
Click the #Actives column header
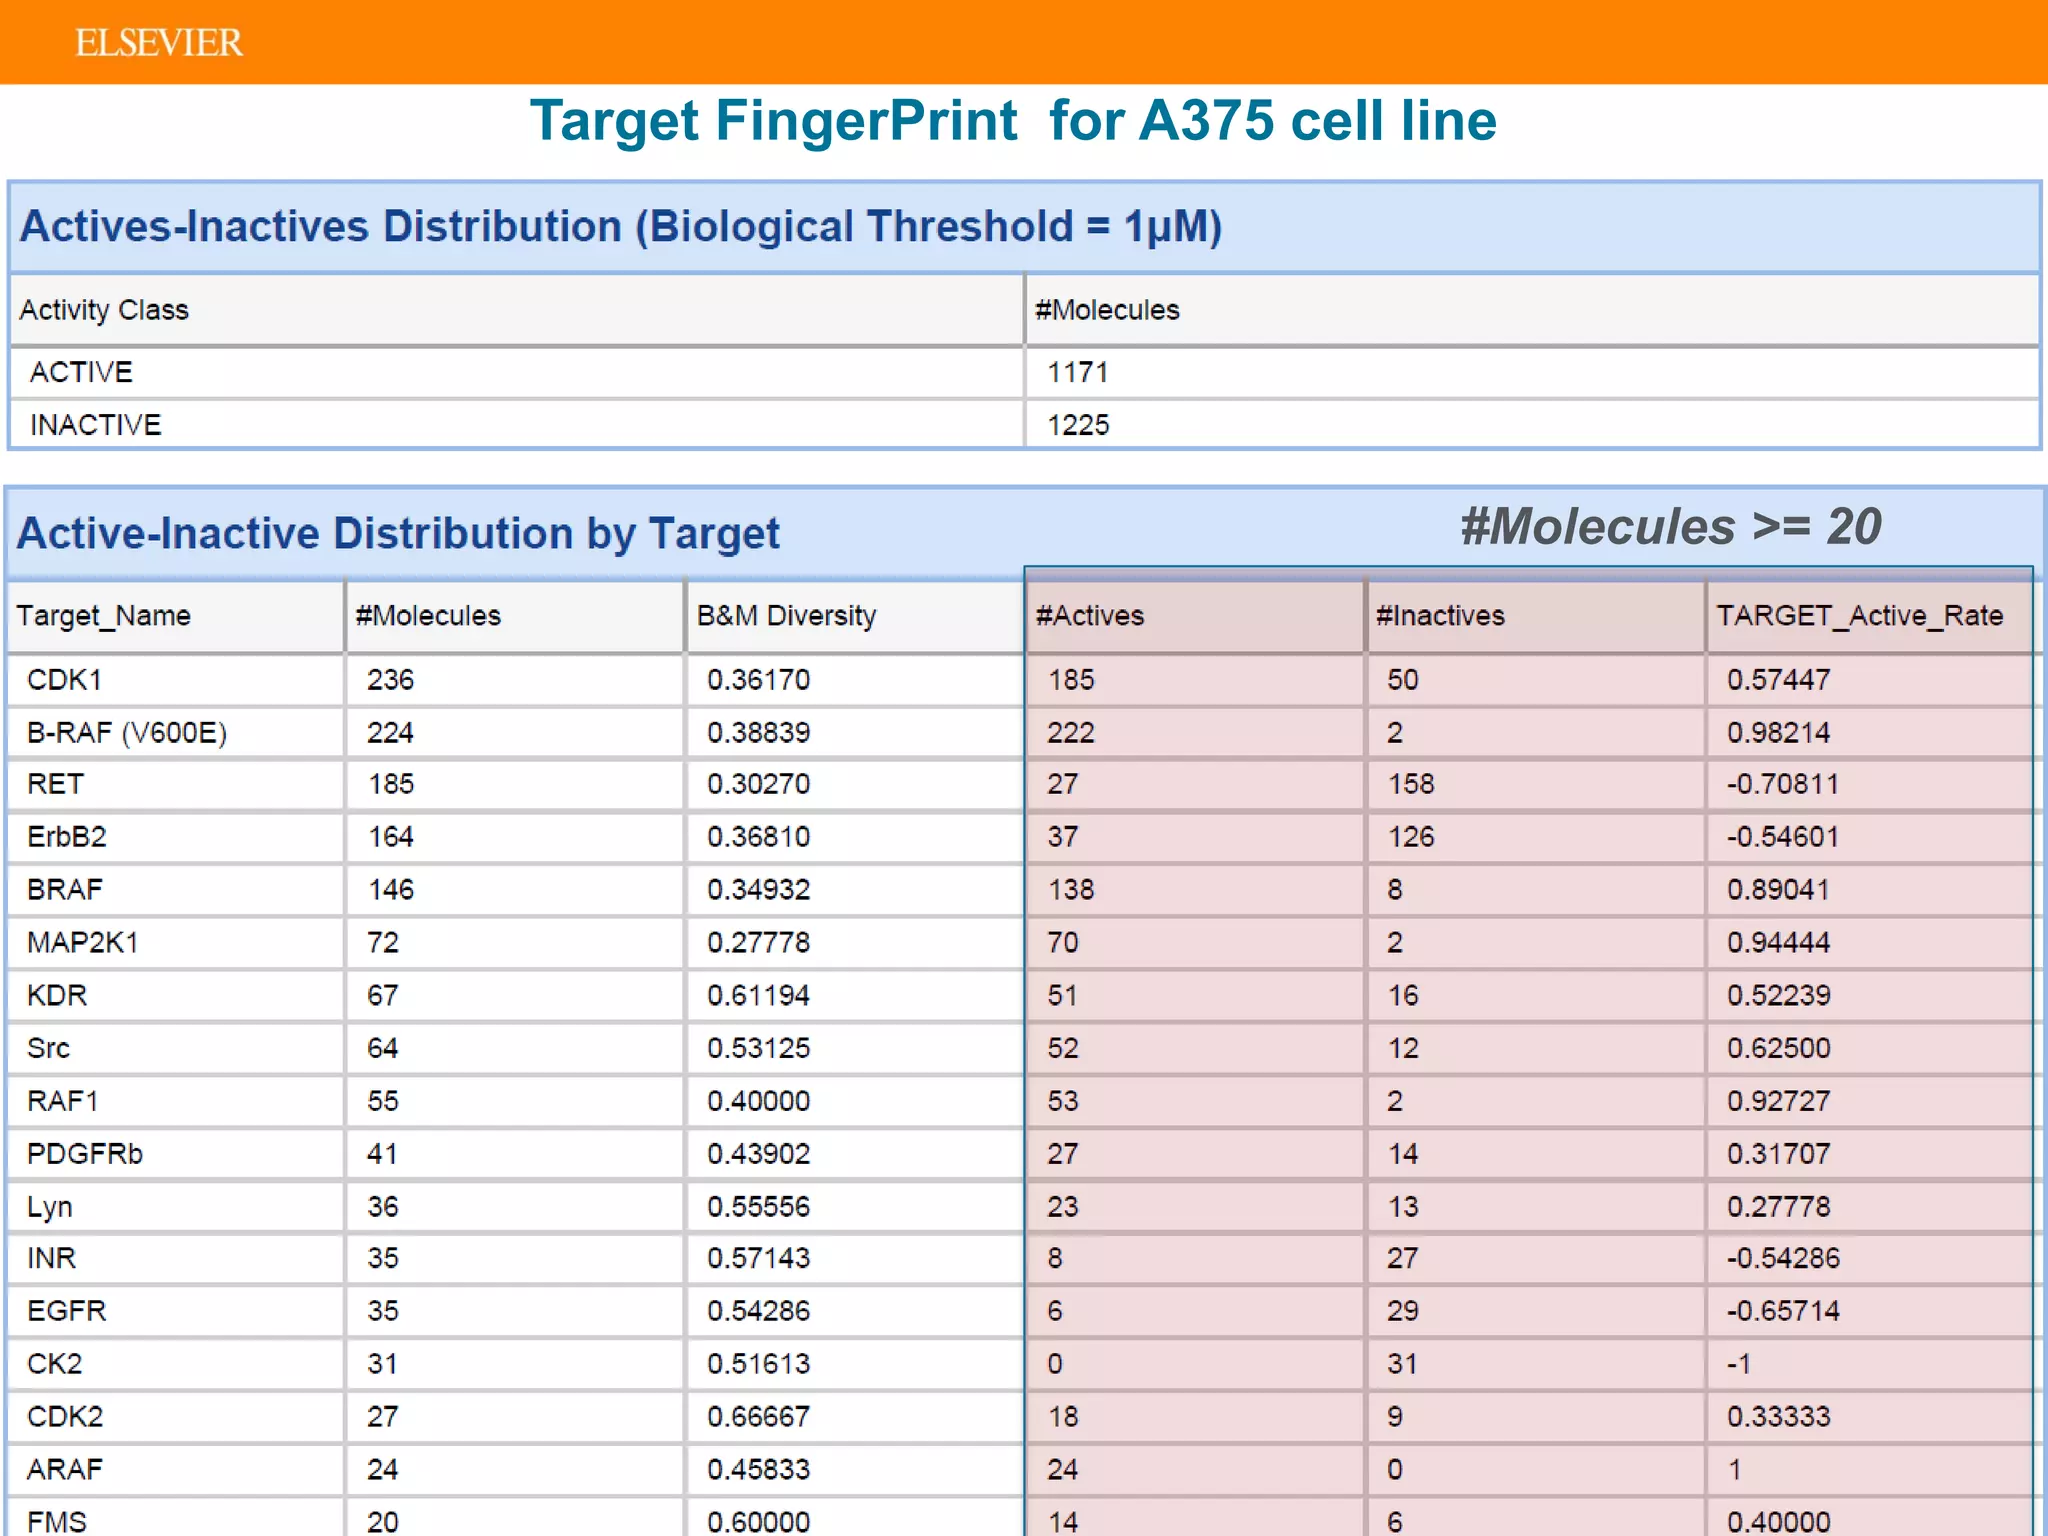pos(1090,616)
